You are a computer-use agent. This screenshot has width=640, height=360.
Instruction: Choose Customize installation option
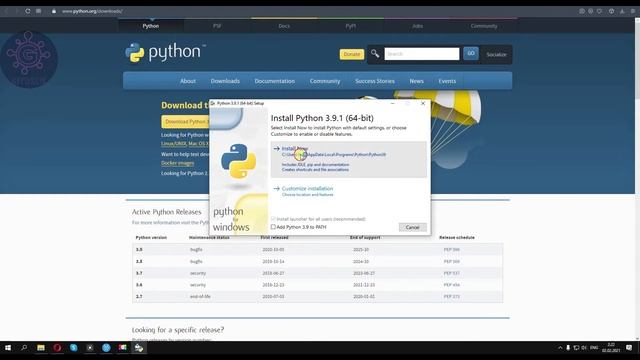[x=307, y=189]
